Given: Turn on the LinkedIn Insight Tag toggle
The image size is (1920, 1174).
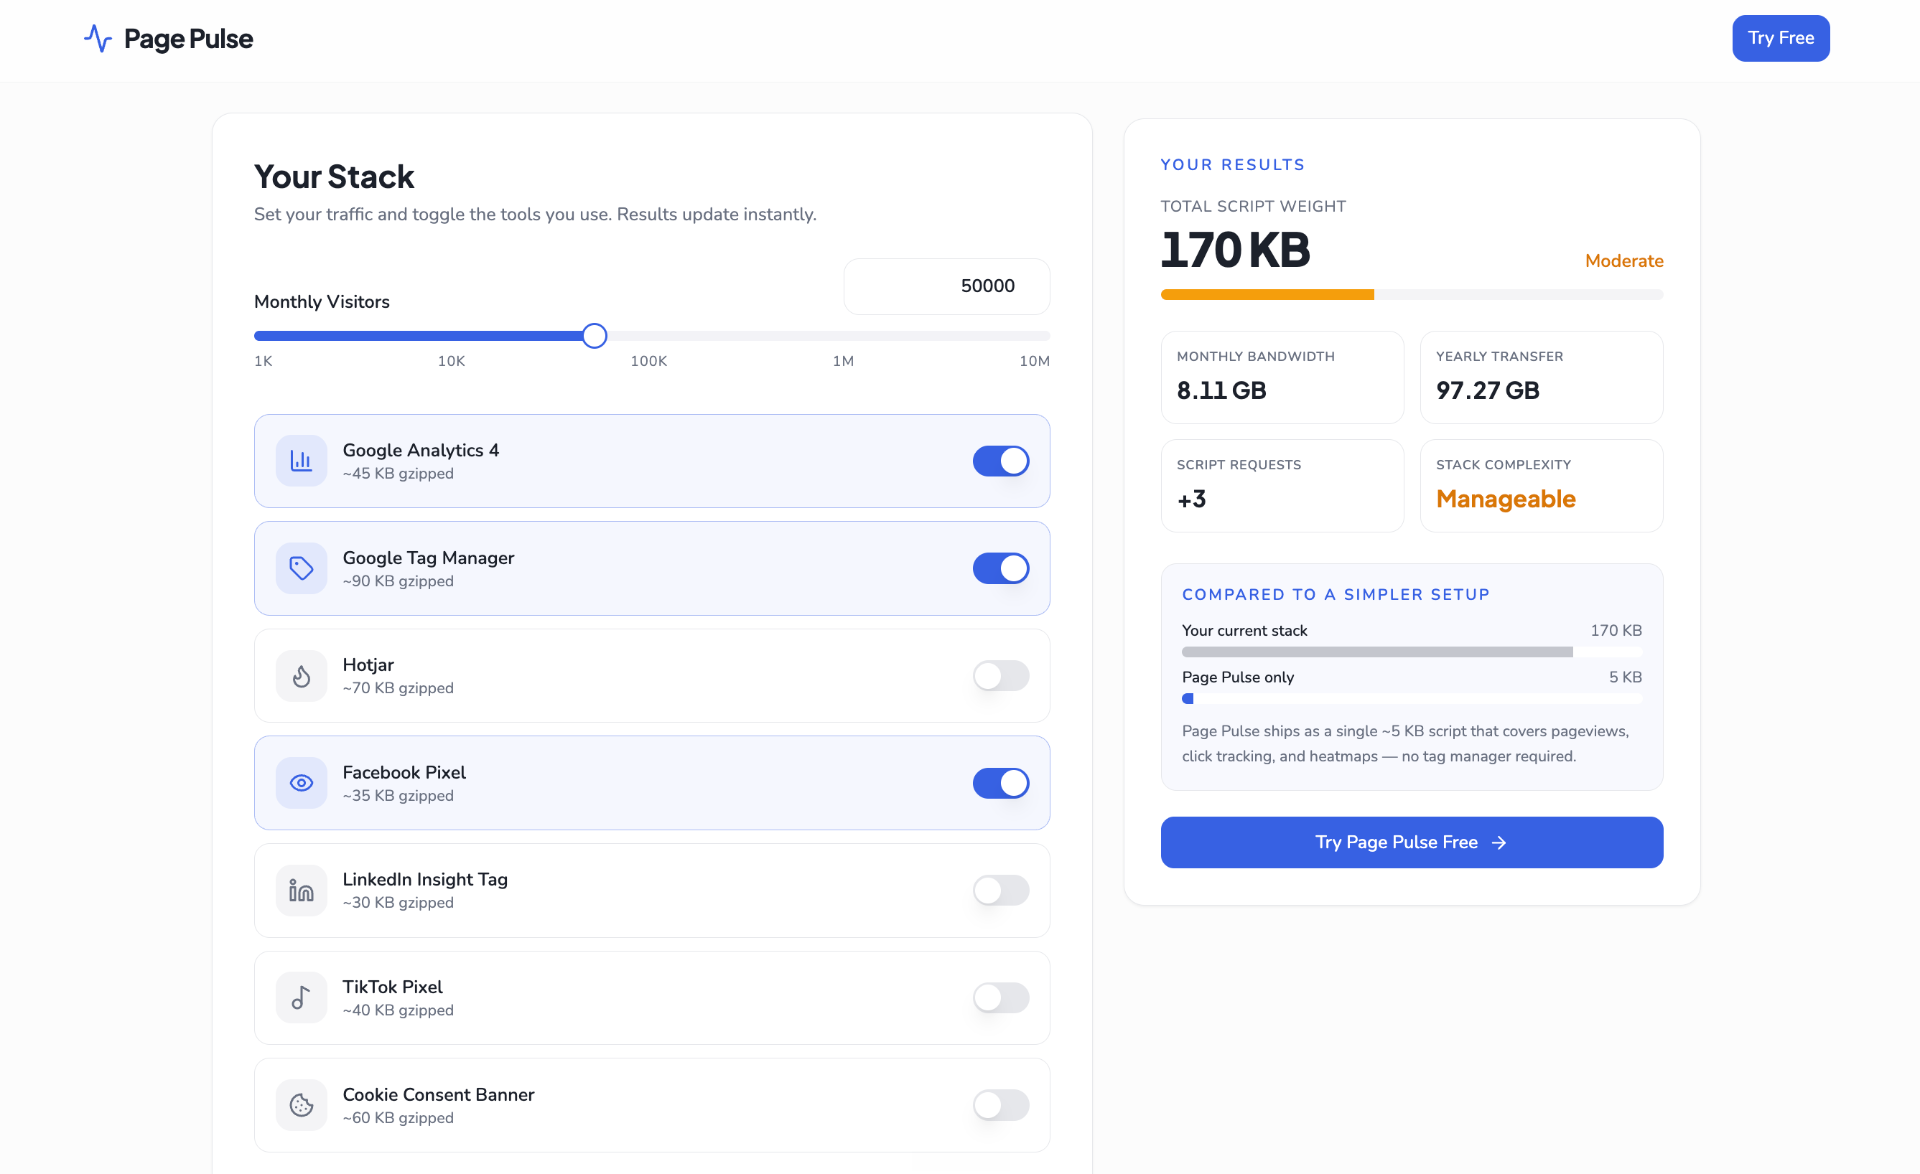Looking at the screenshot, I should (1001, 890).
